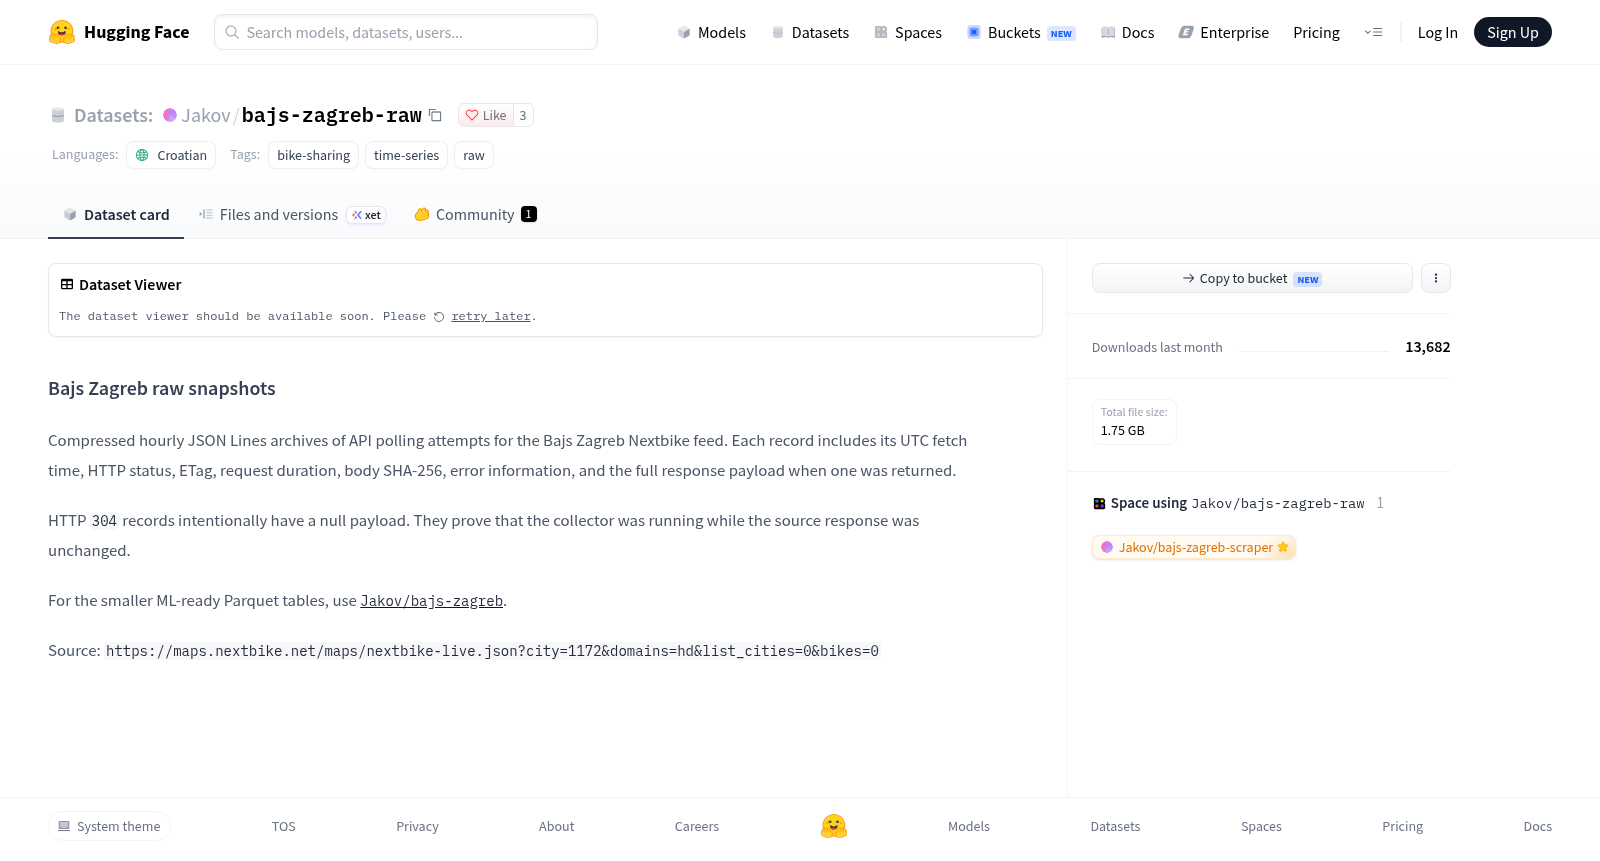Open the Datasets nav item
The height and width of the screenshot is (861, 1600).
pyautogui.click(x=811, y=32)
